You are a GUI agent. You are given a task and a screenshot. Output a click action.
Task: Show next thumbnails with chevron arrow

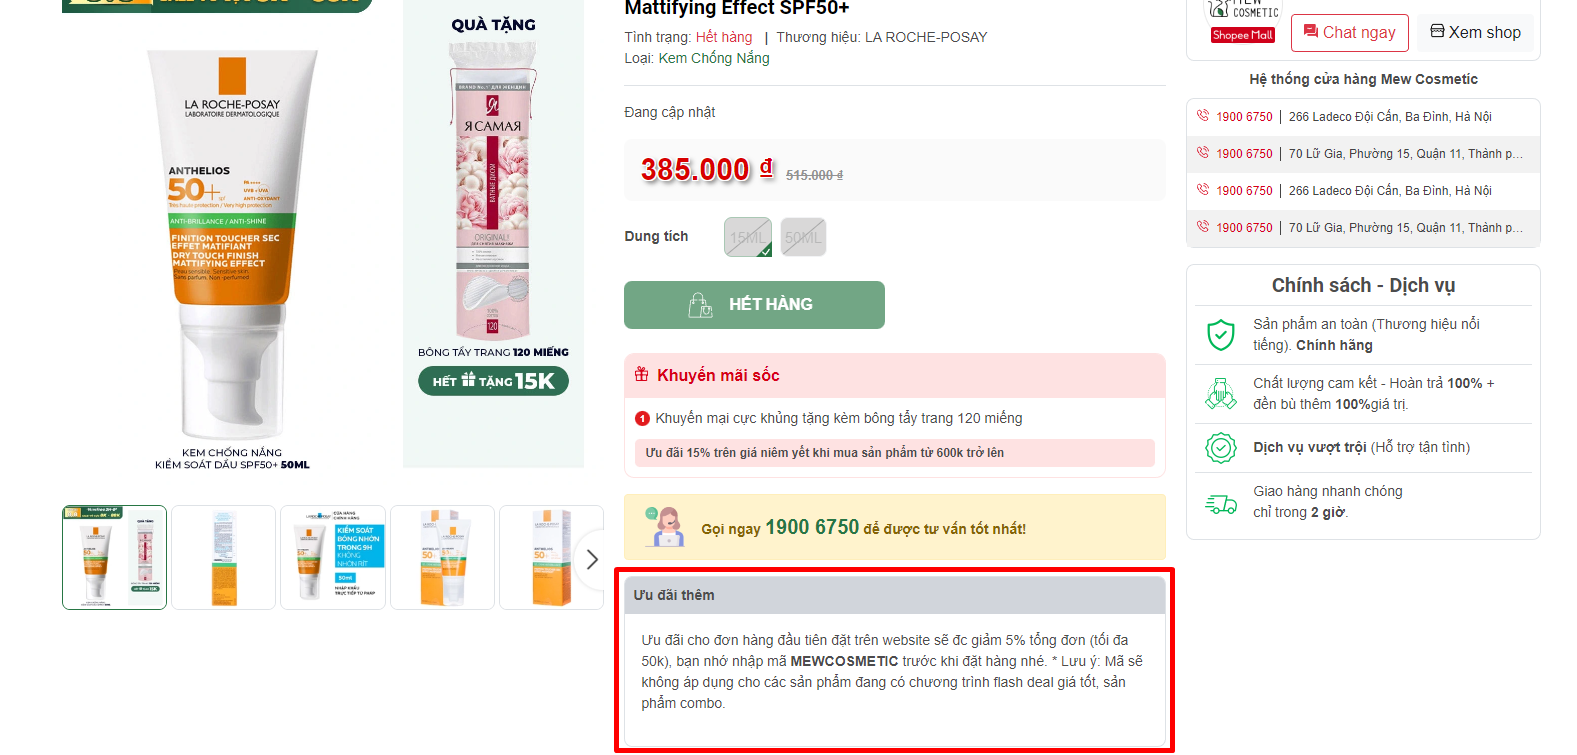[592, 559]
